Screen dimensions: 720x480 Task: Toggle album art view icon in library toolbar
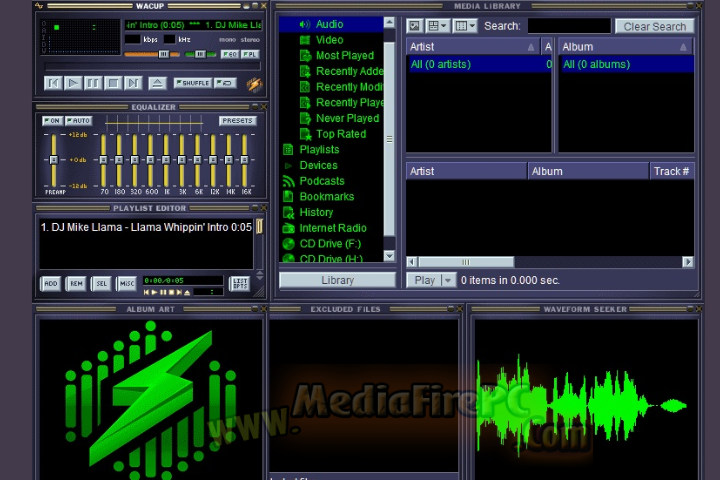click(x=415, y=26)
